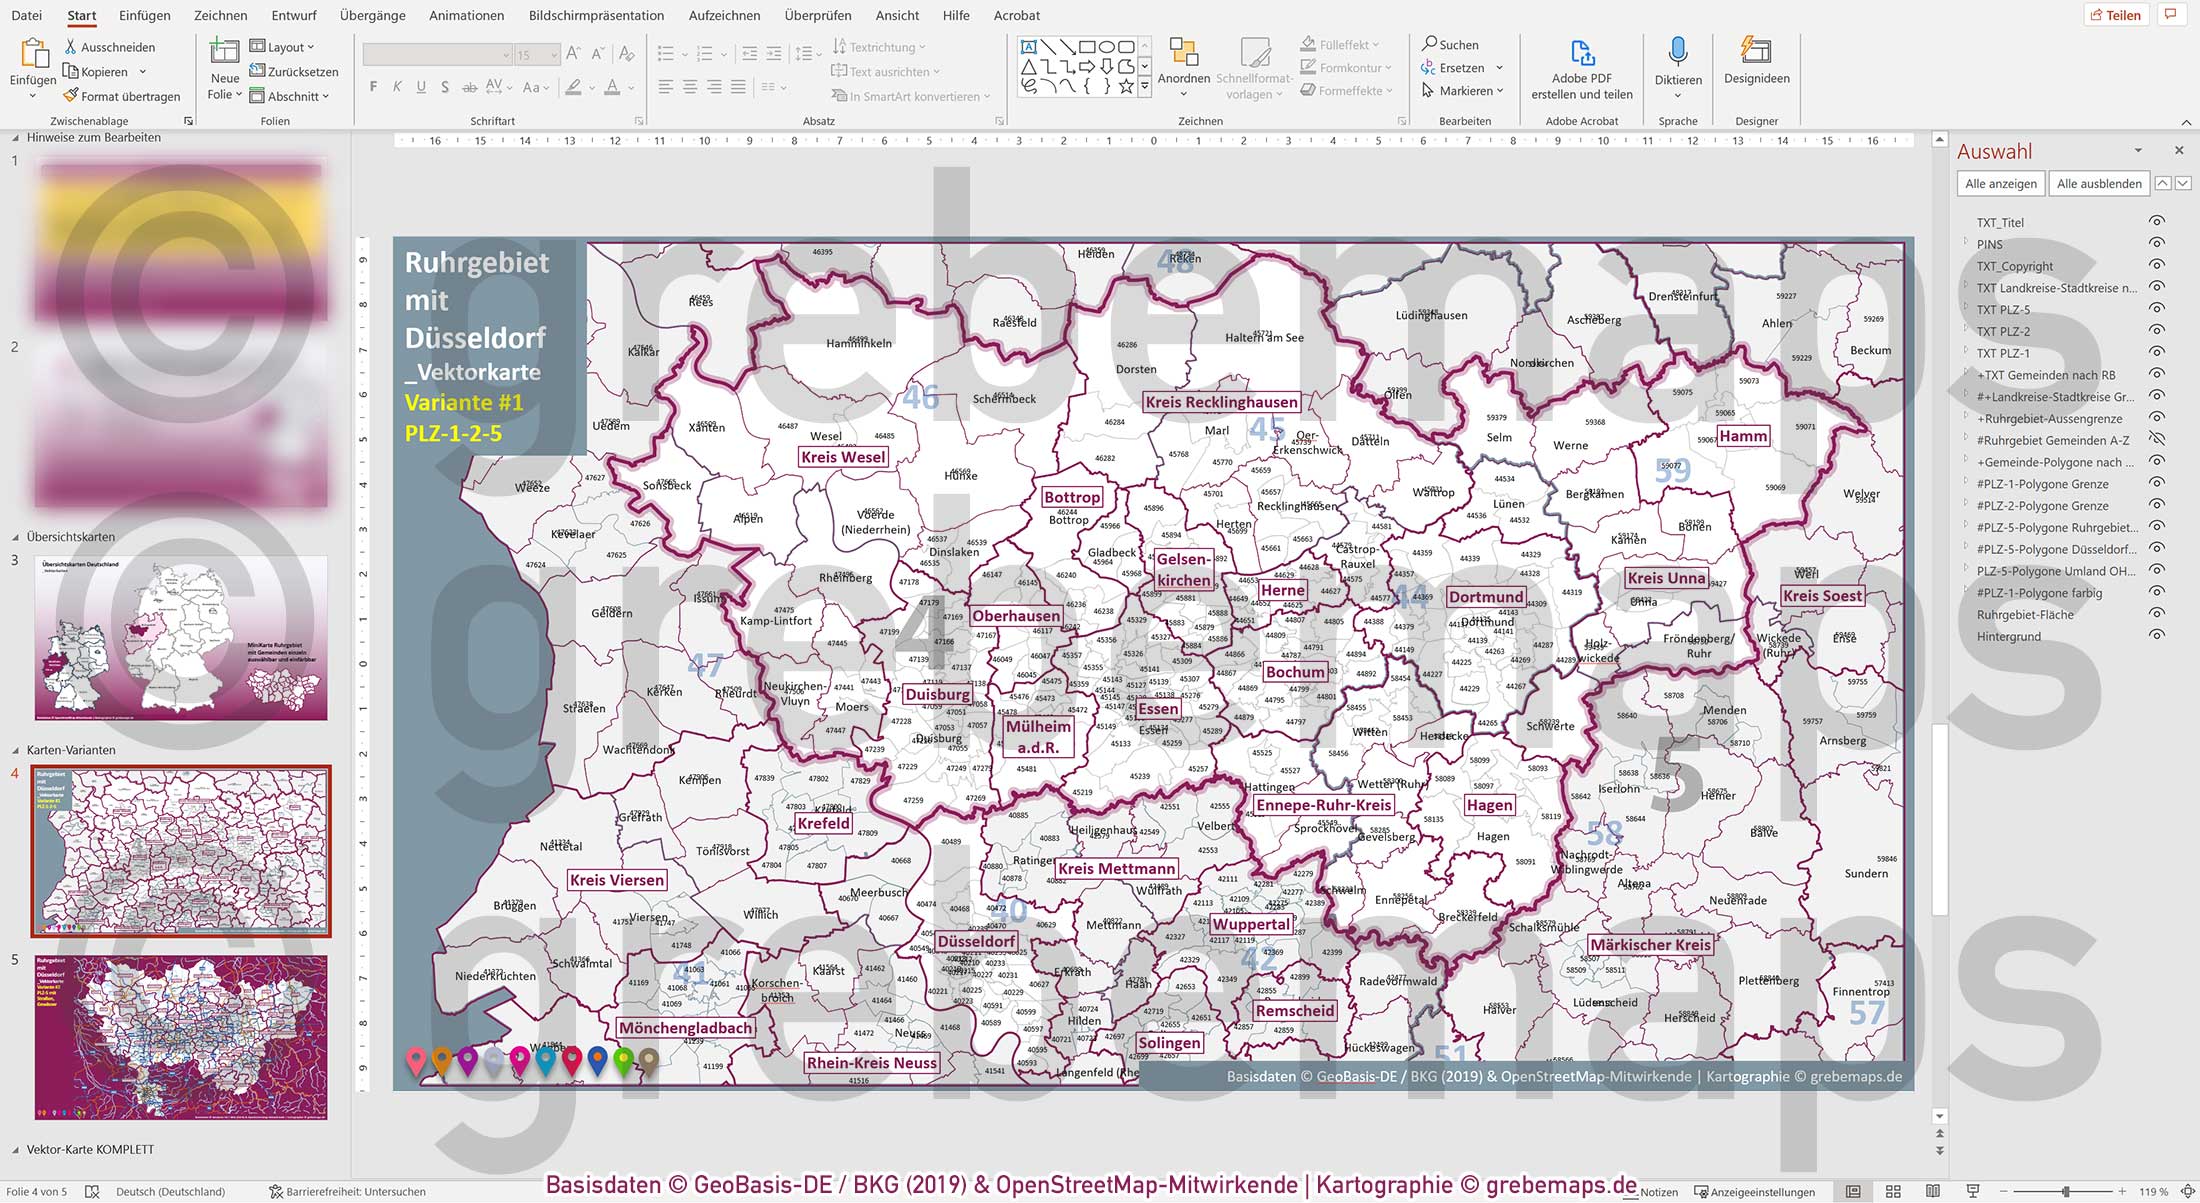2200x1203 pixels.
Task: Click the Alle anzeigen button
Action: click(x=2000, y=183)
